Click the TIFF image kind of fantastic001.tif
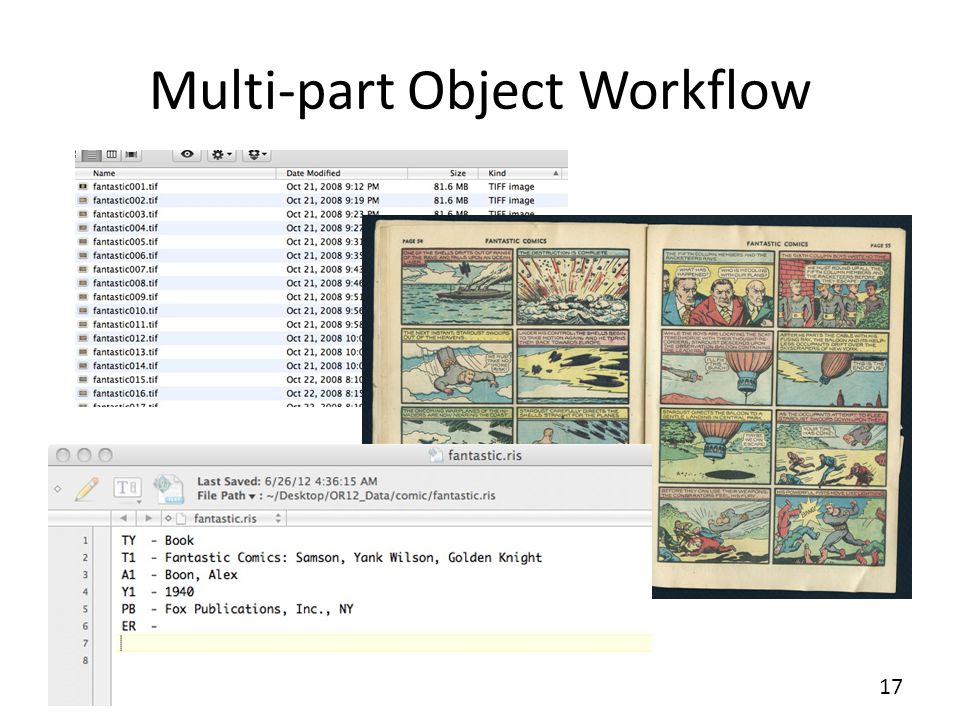Viewport: 960px width, 720px height. (511, 187)
